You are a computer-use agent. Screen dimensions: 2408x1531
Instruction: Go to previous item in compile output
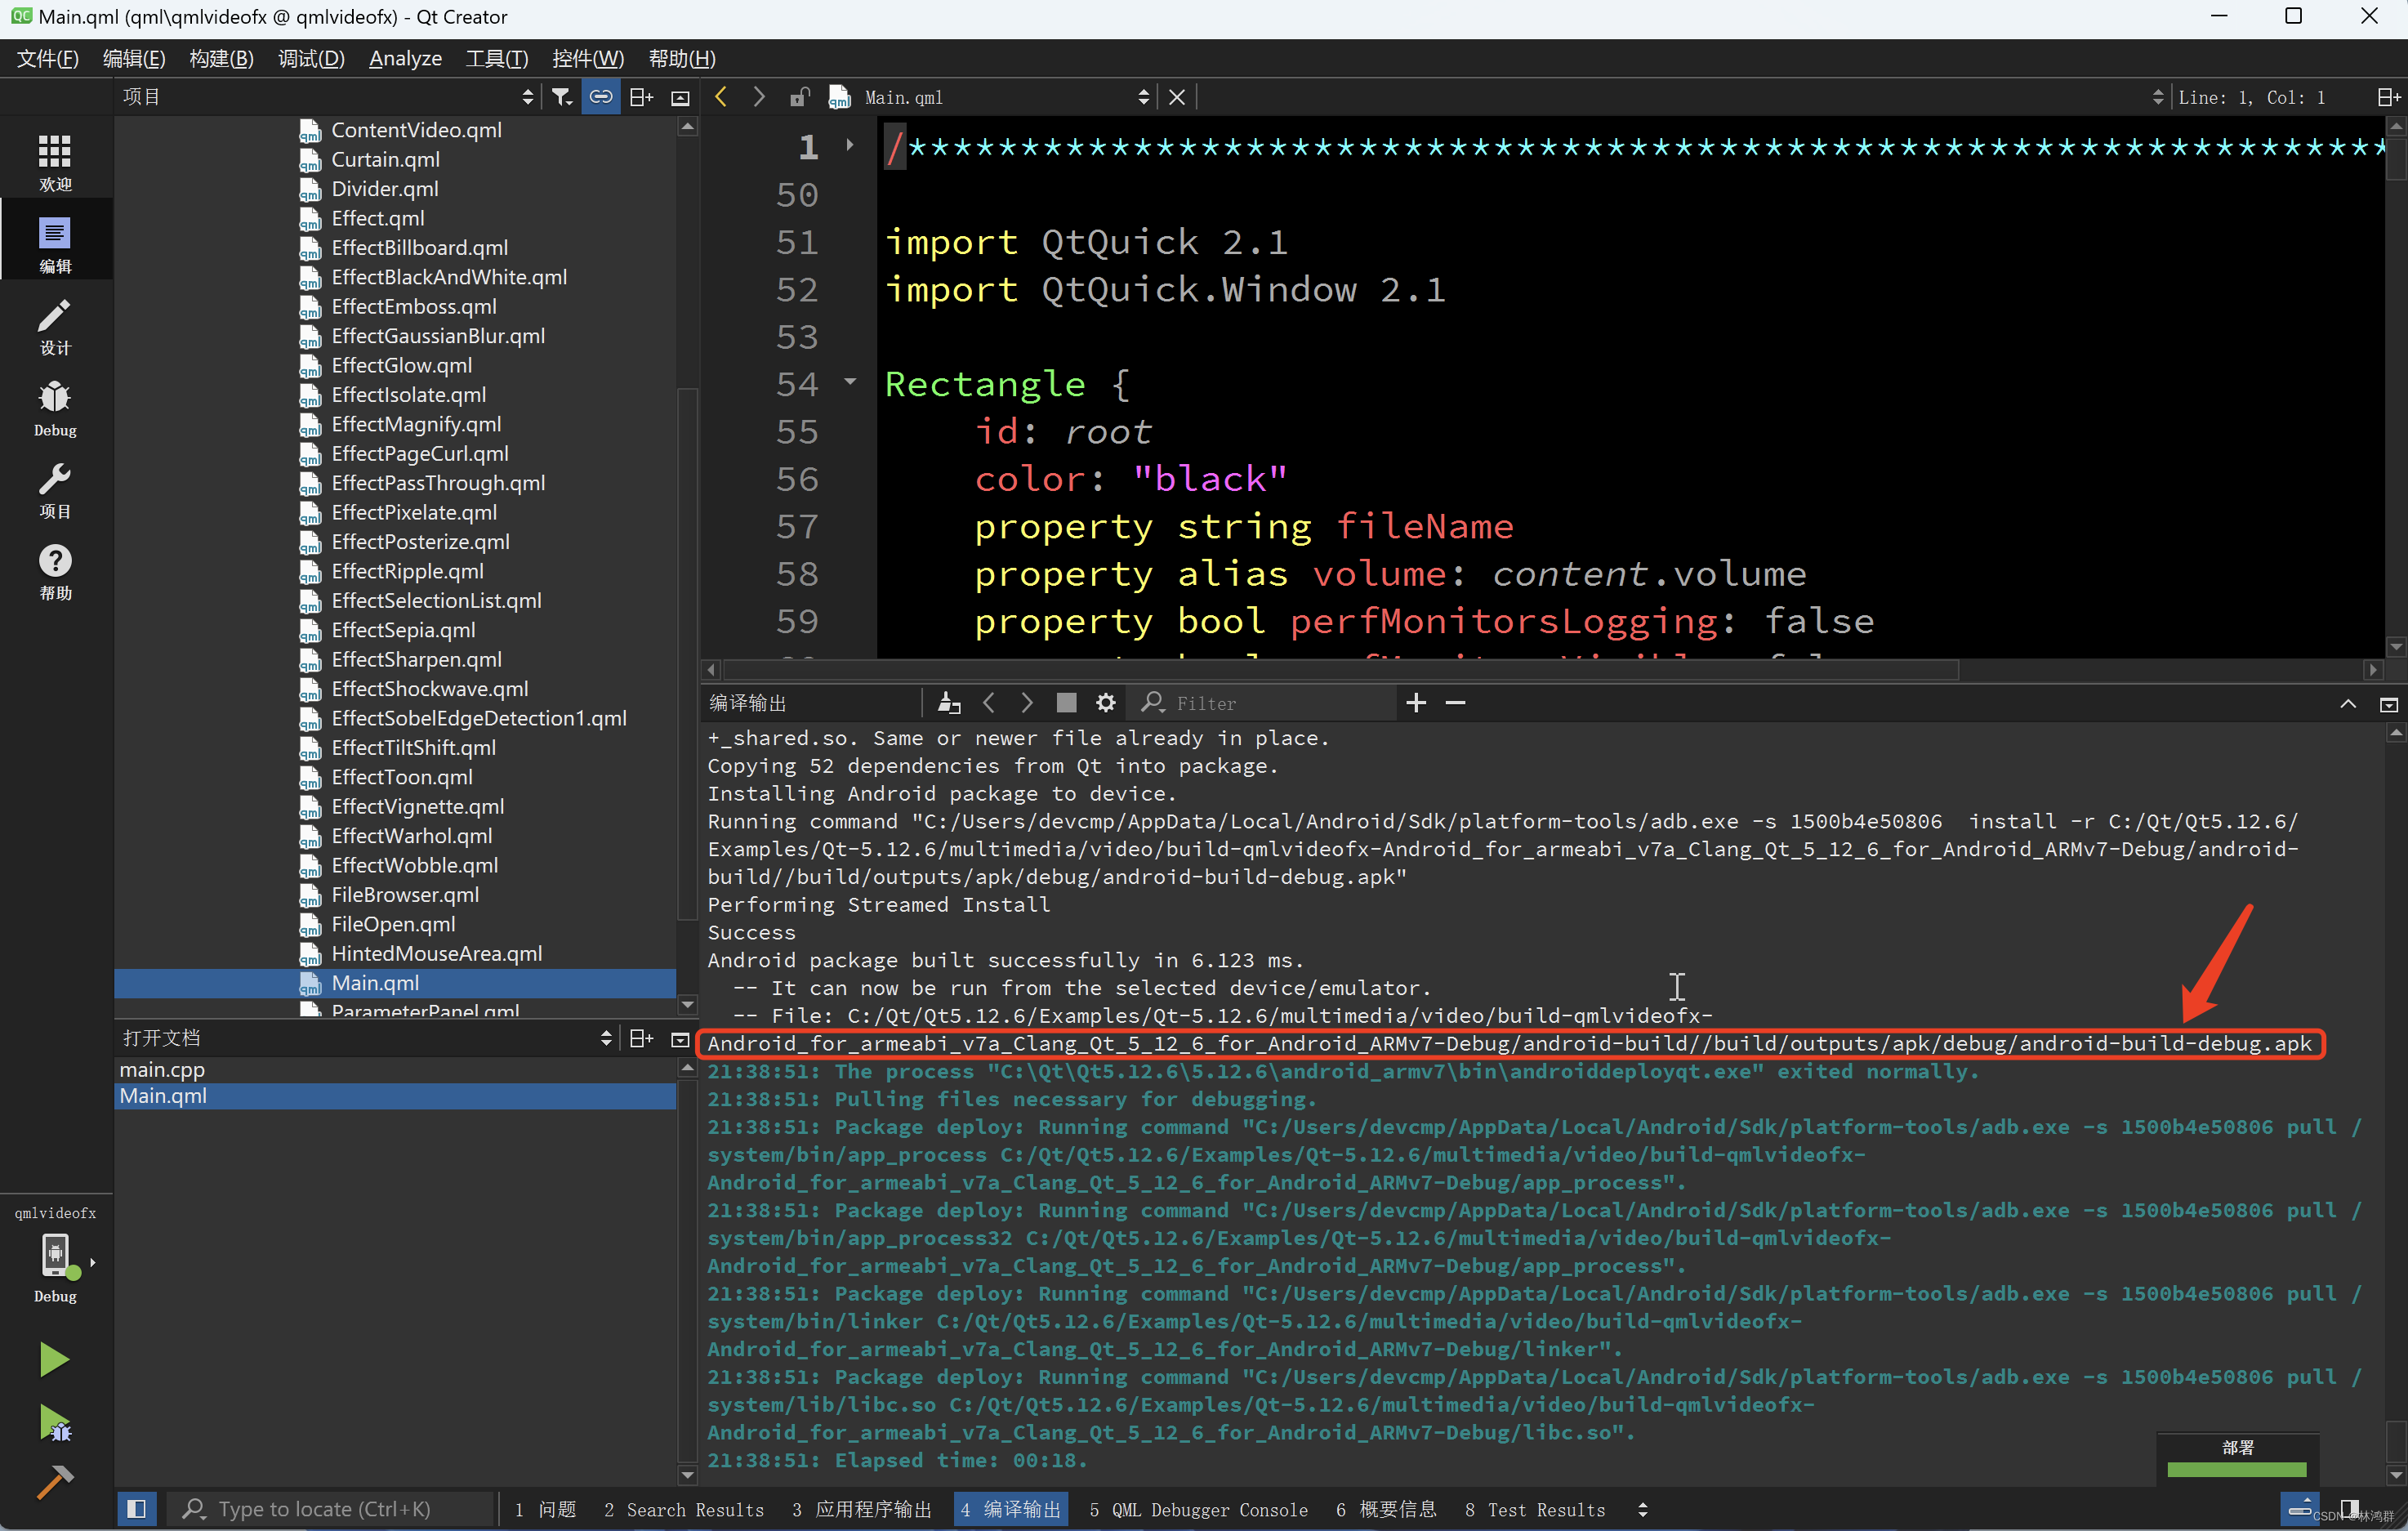pyautogui.click(x=989, y=703)
